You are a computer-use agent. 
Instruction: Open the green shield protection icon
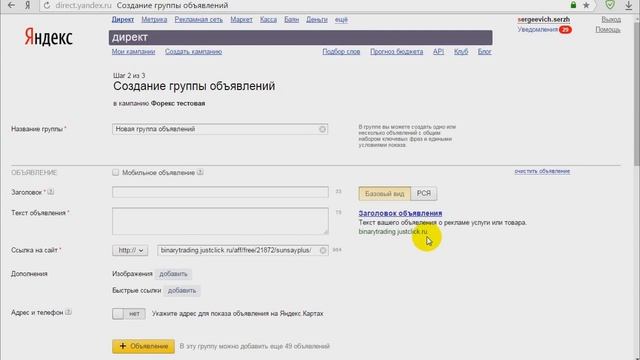(610, 5)
